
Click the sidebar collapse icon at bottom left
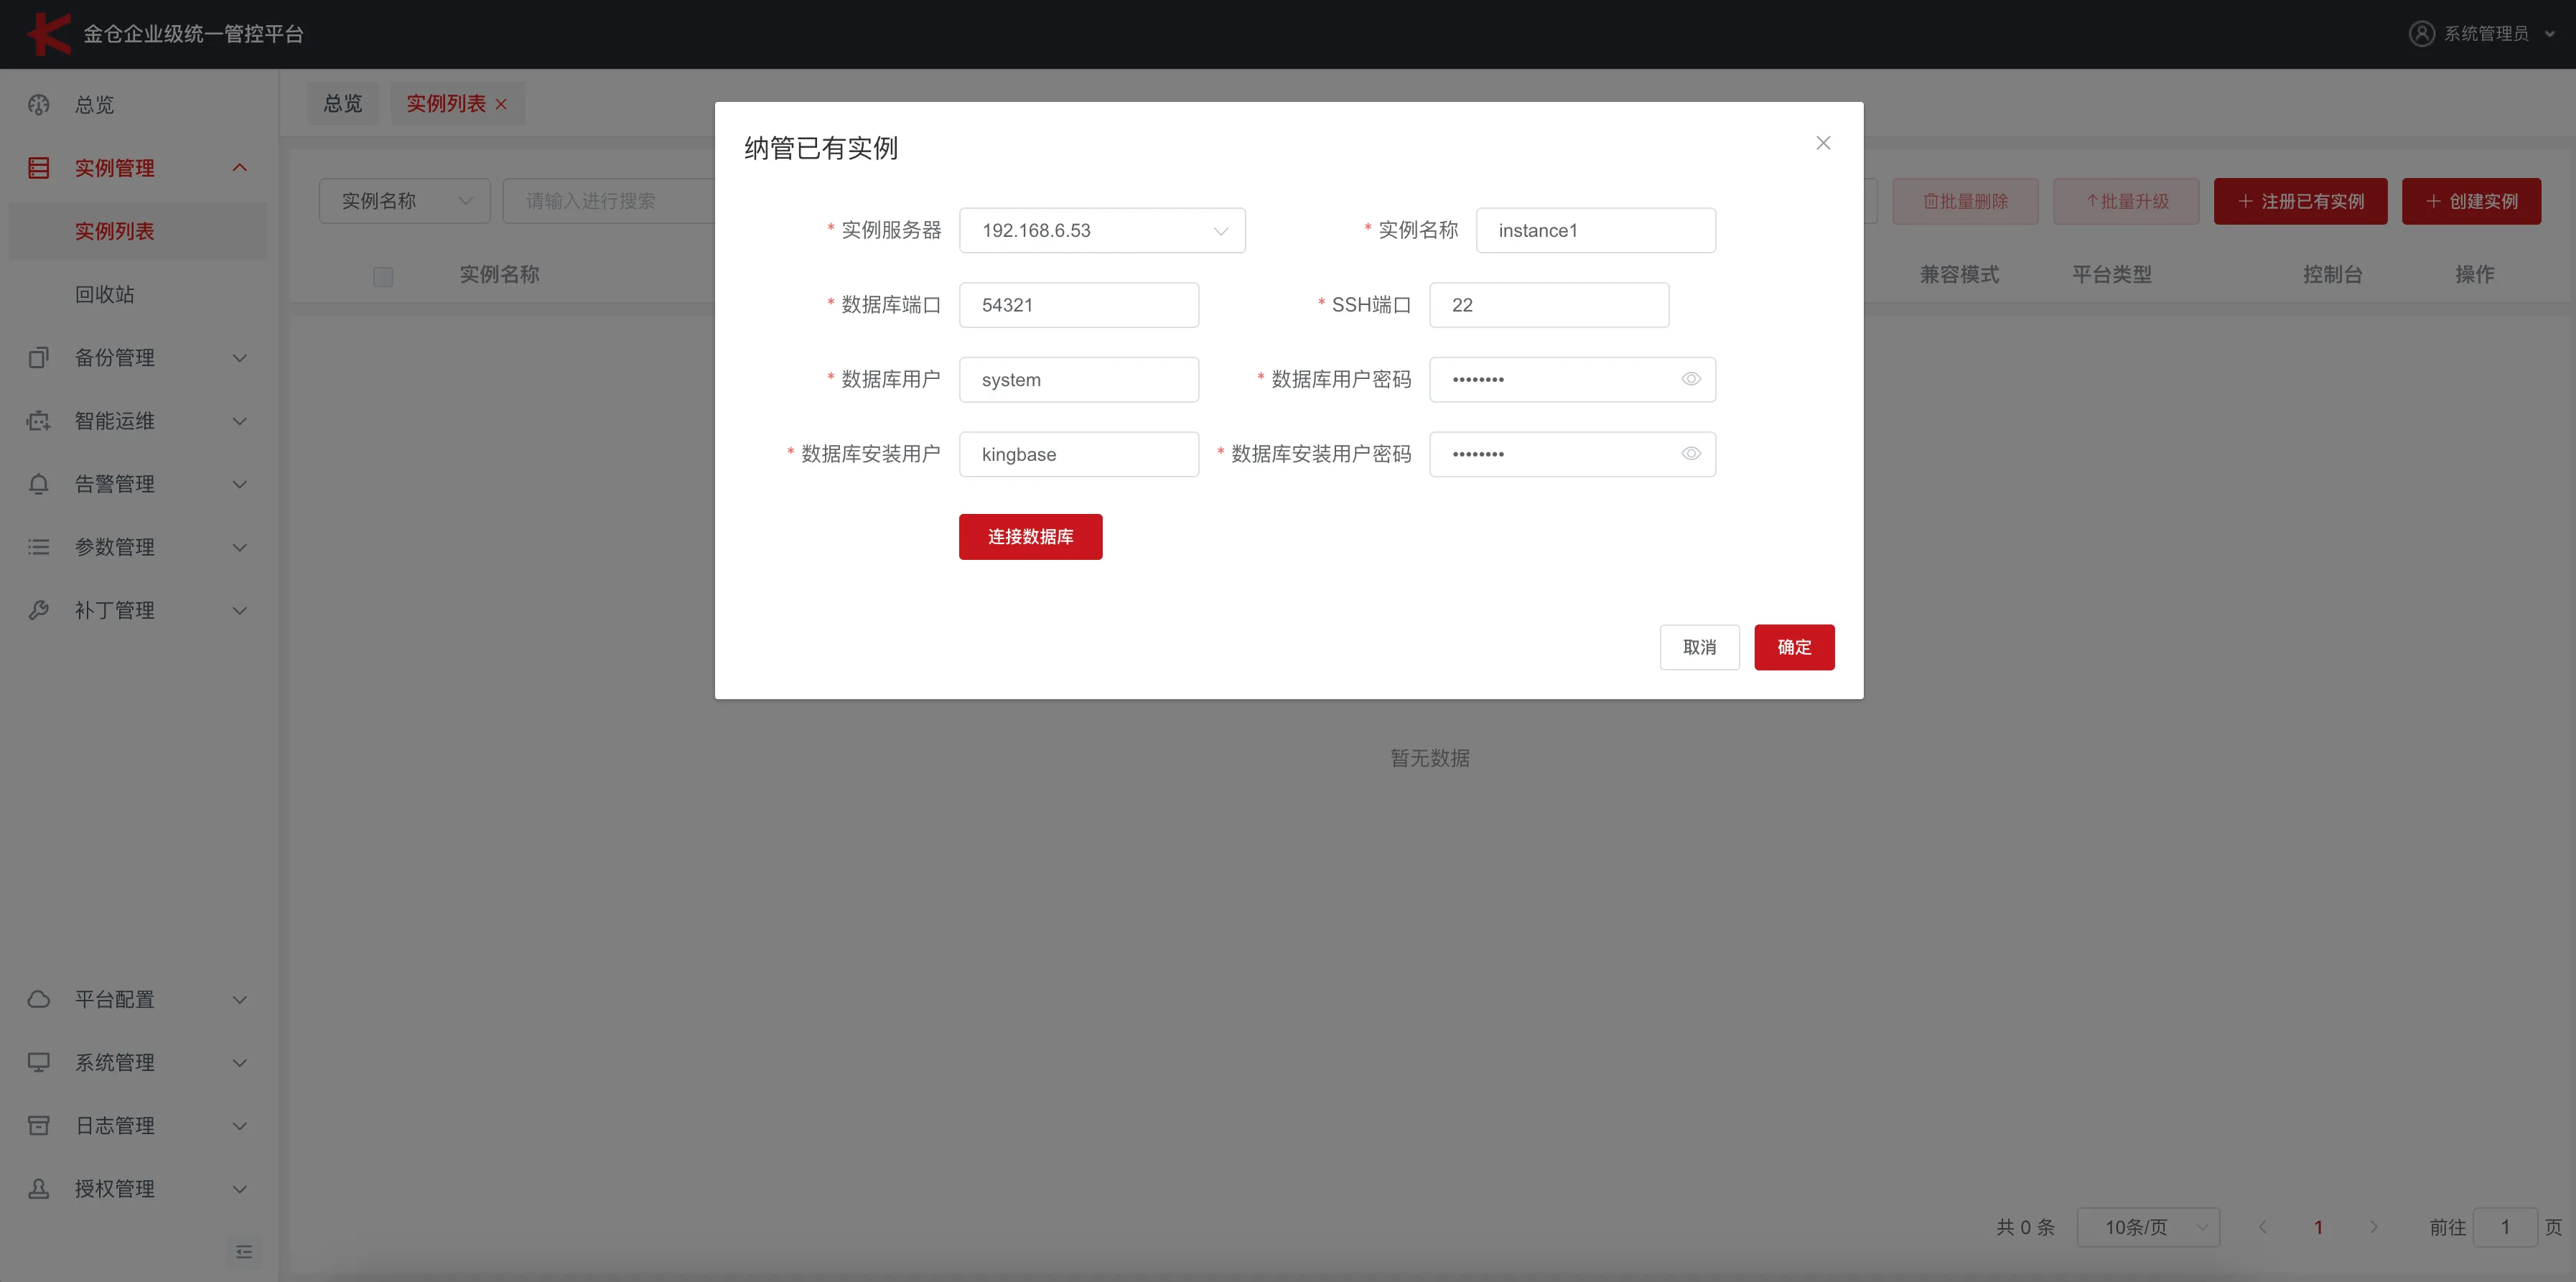[x=244, y=1252]
